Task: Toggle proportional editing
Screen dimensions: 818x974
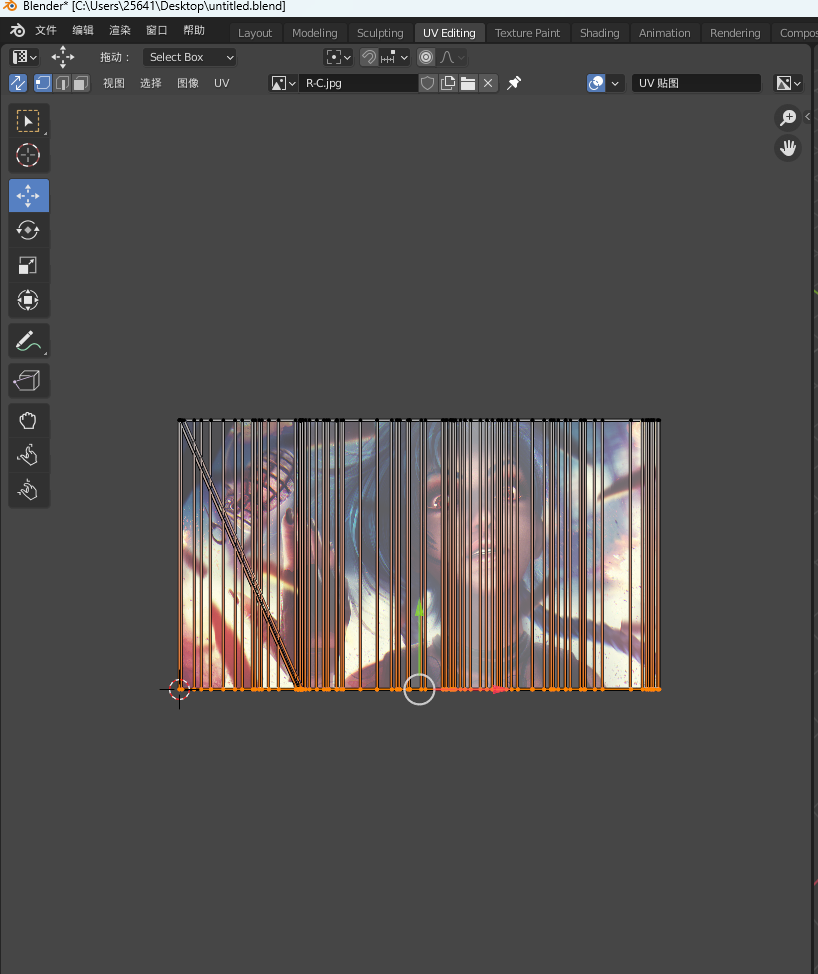Action: click(426, 57)
